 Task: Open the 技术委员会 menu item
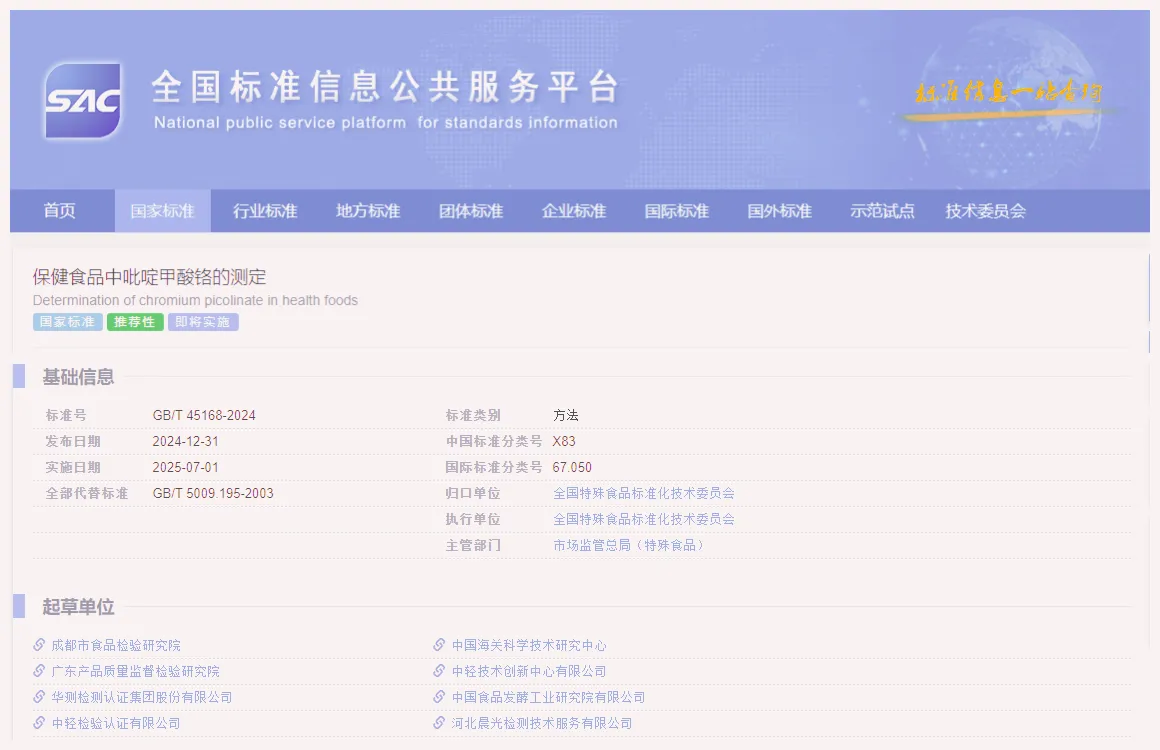click(985, 211)
